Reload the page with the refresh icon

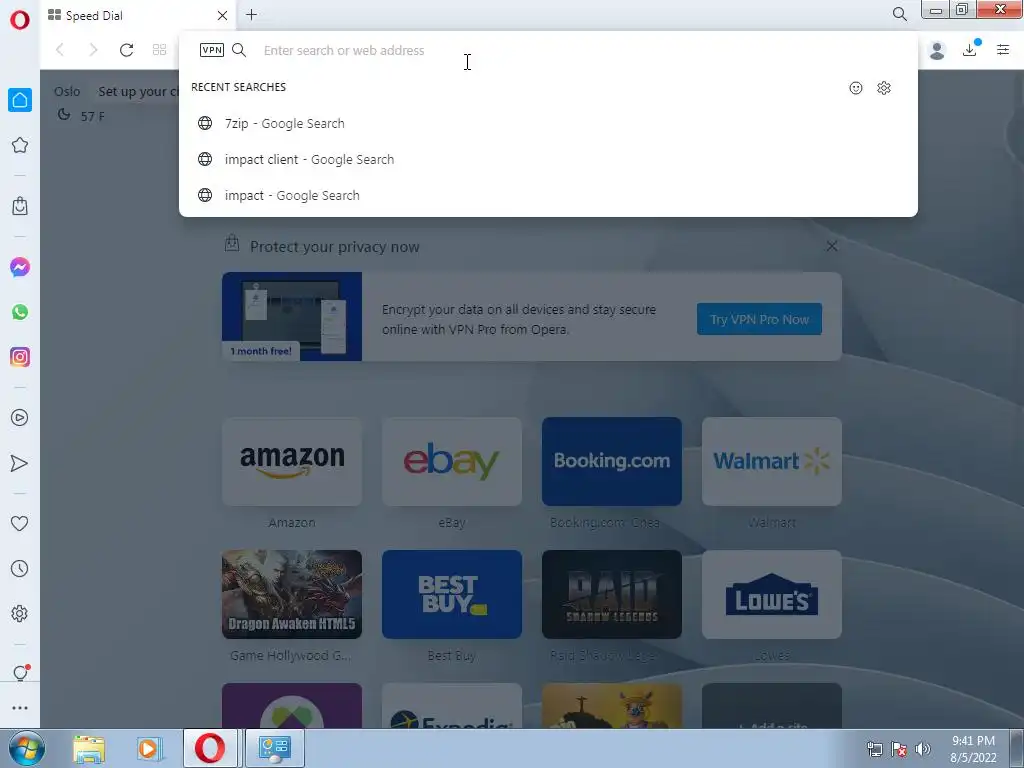[x=126, y=50]
